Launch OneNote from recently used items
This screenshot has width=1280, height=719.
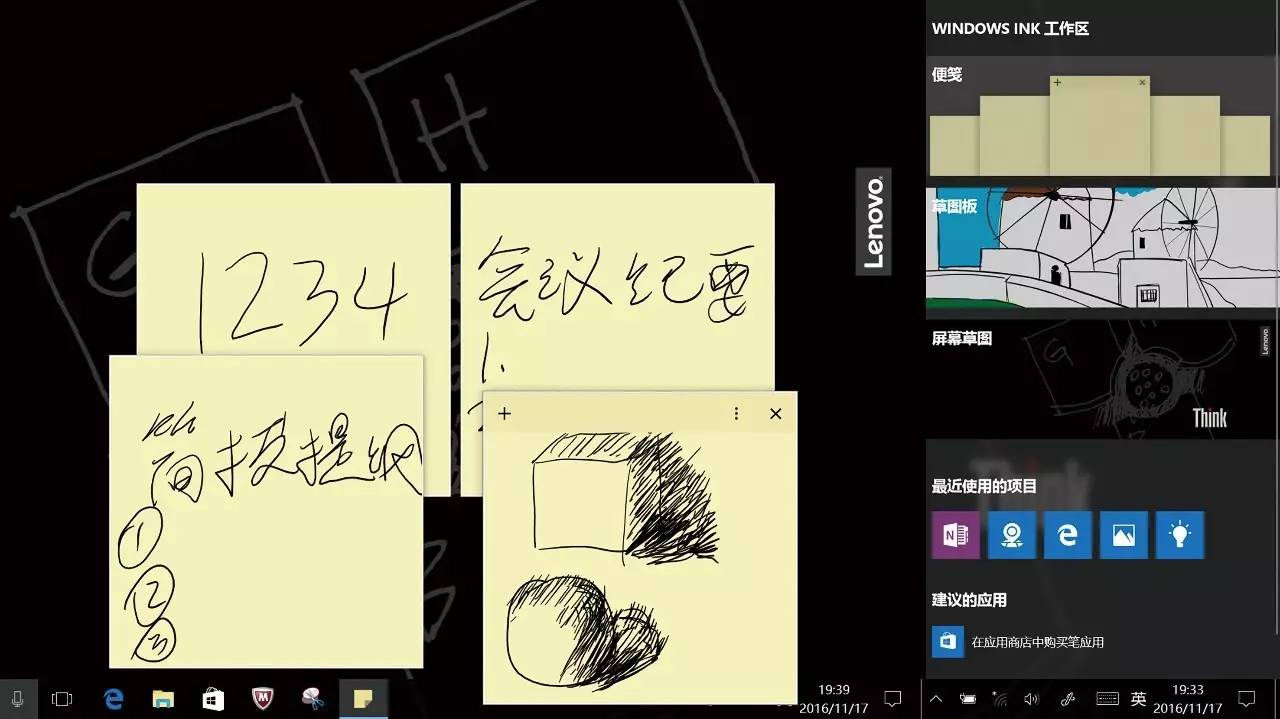[955, 535]
